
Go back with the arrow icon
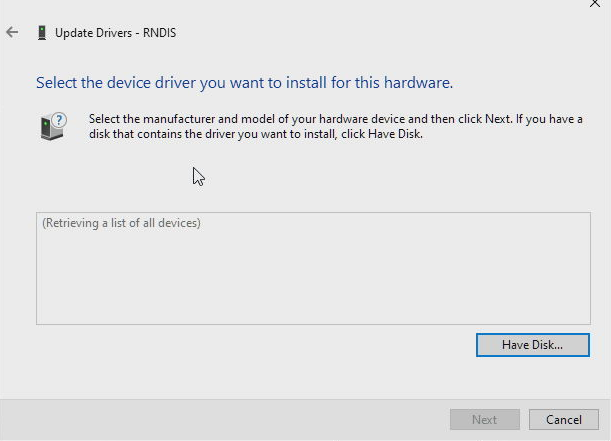[12, 32]
